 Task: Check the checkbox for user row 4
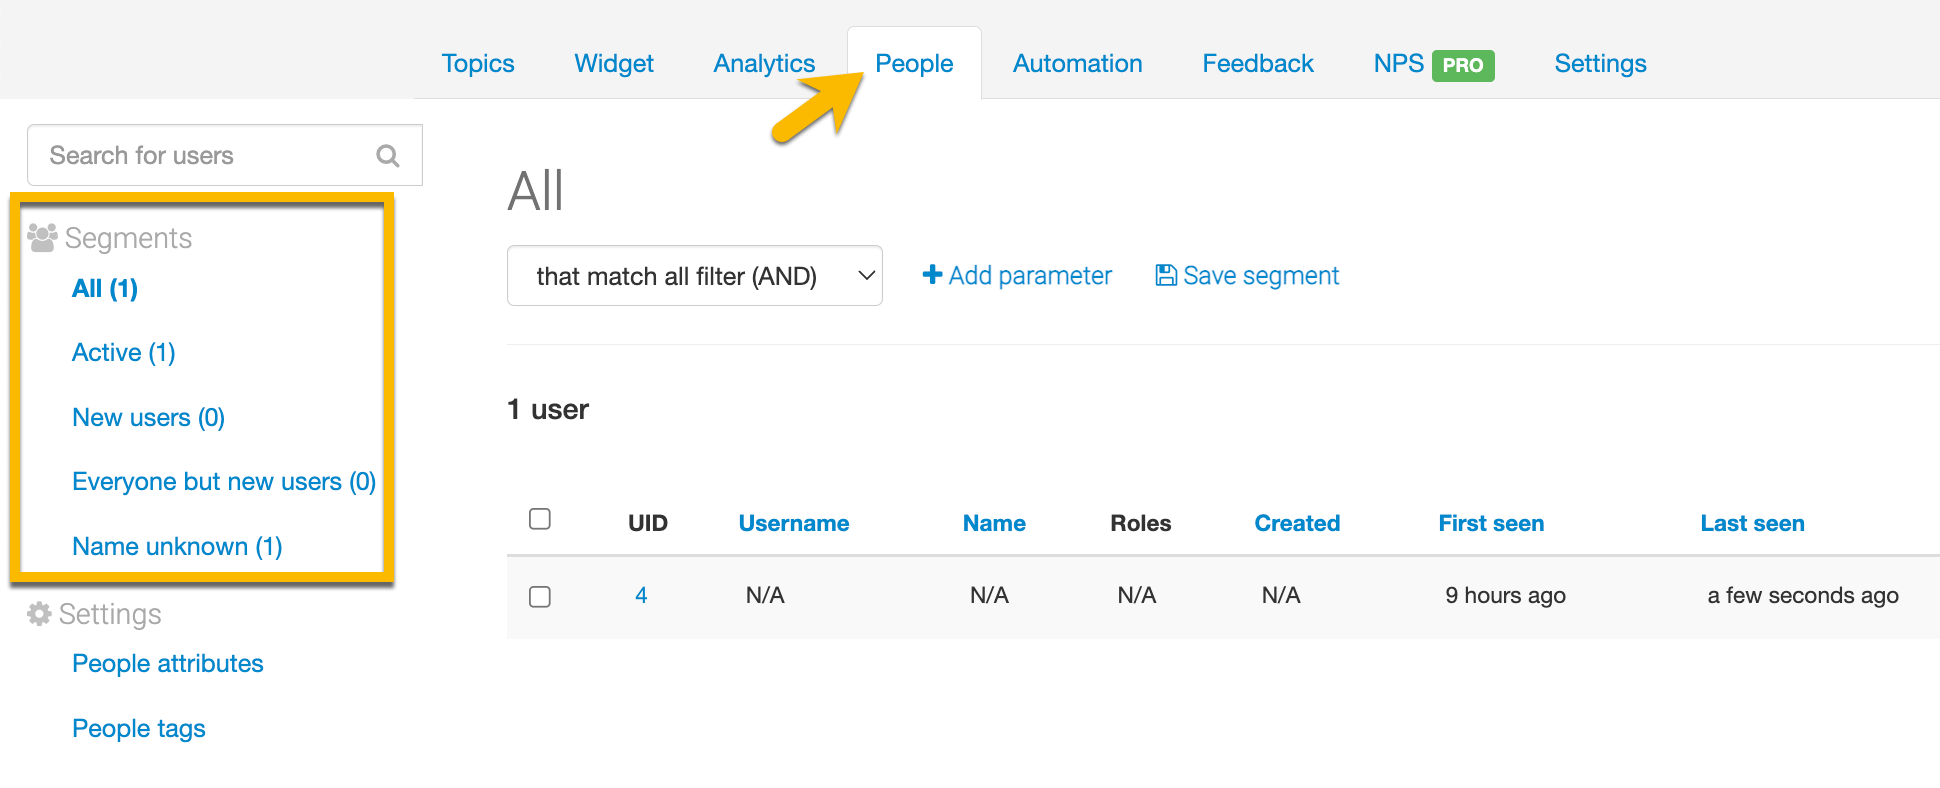click(540, 597)
